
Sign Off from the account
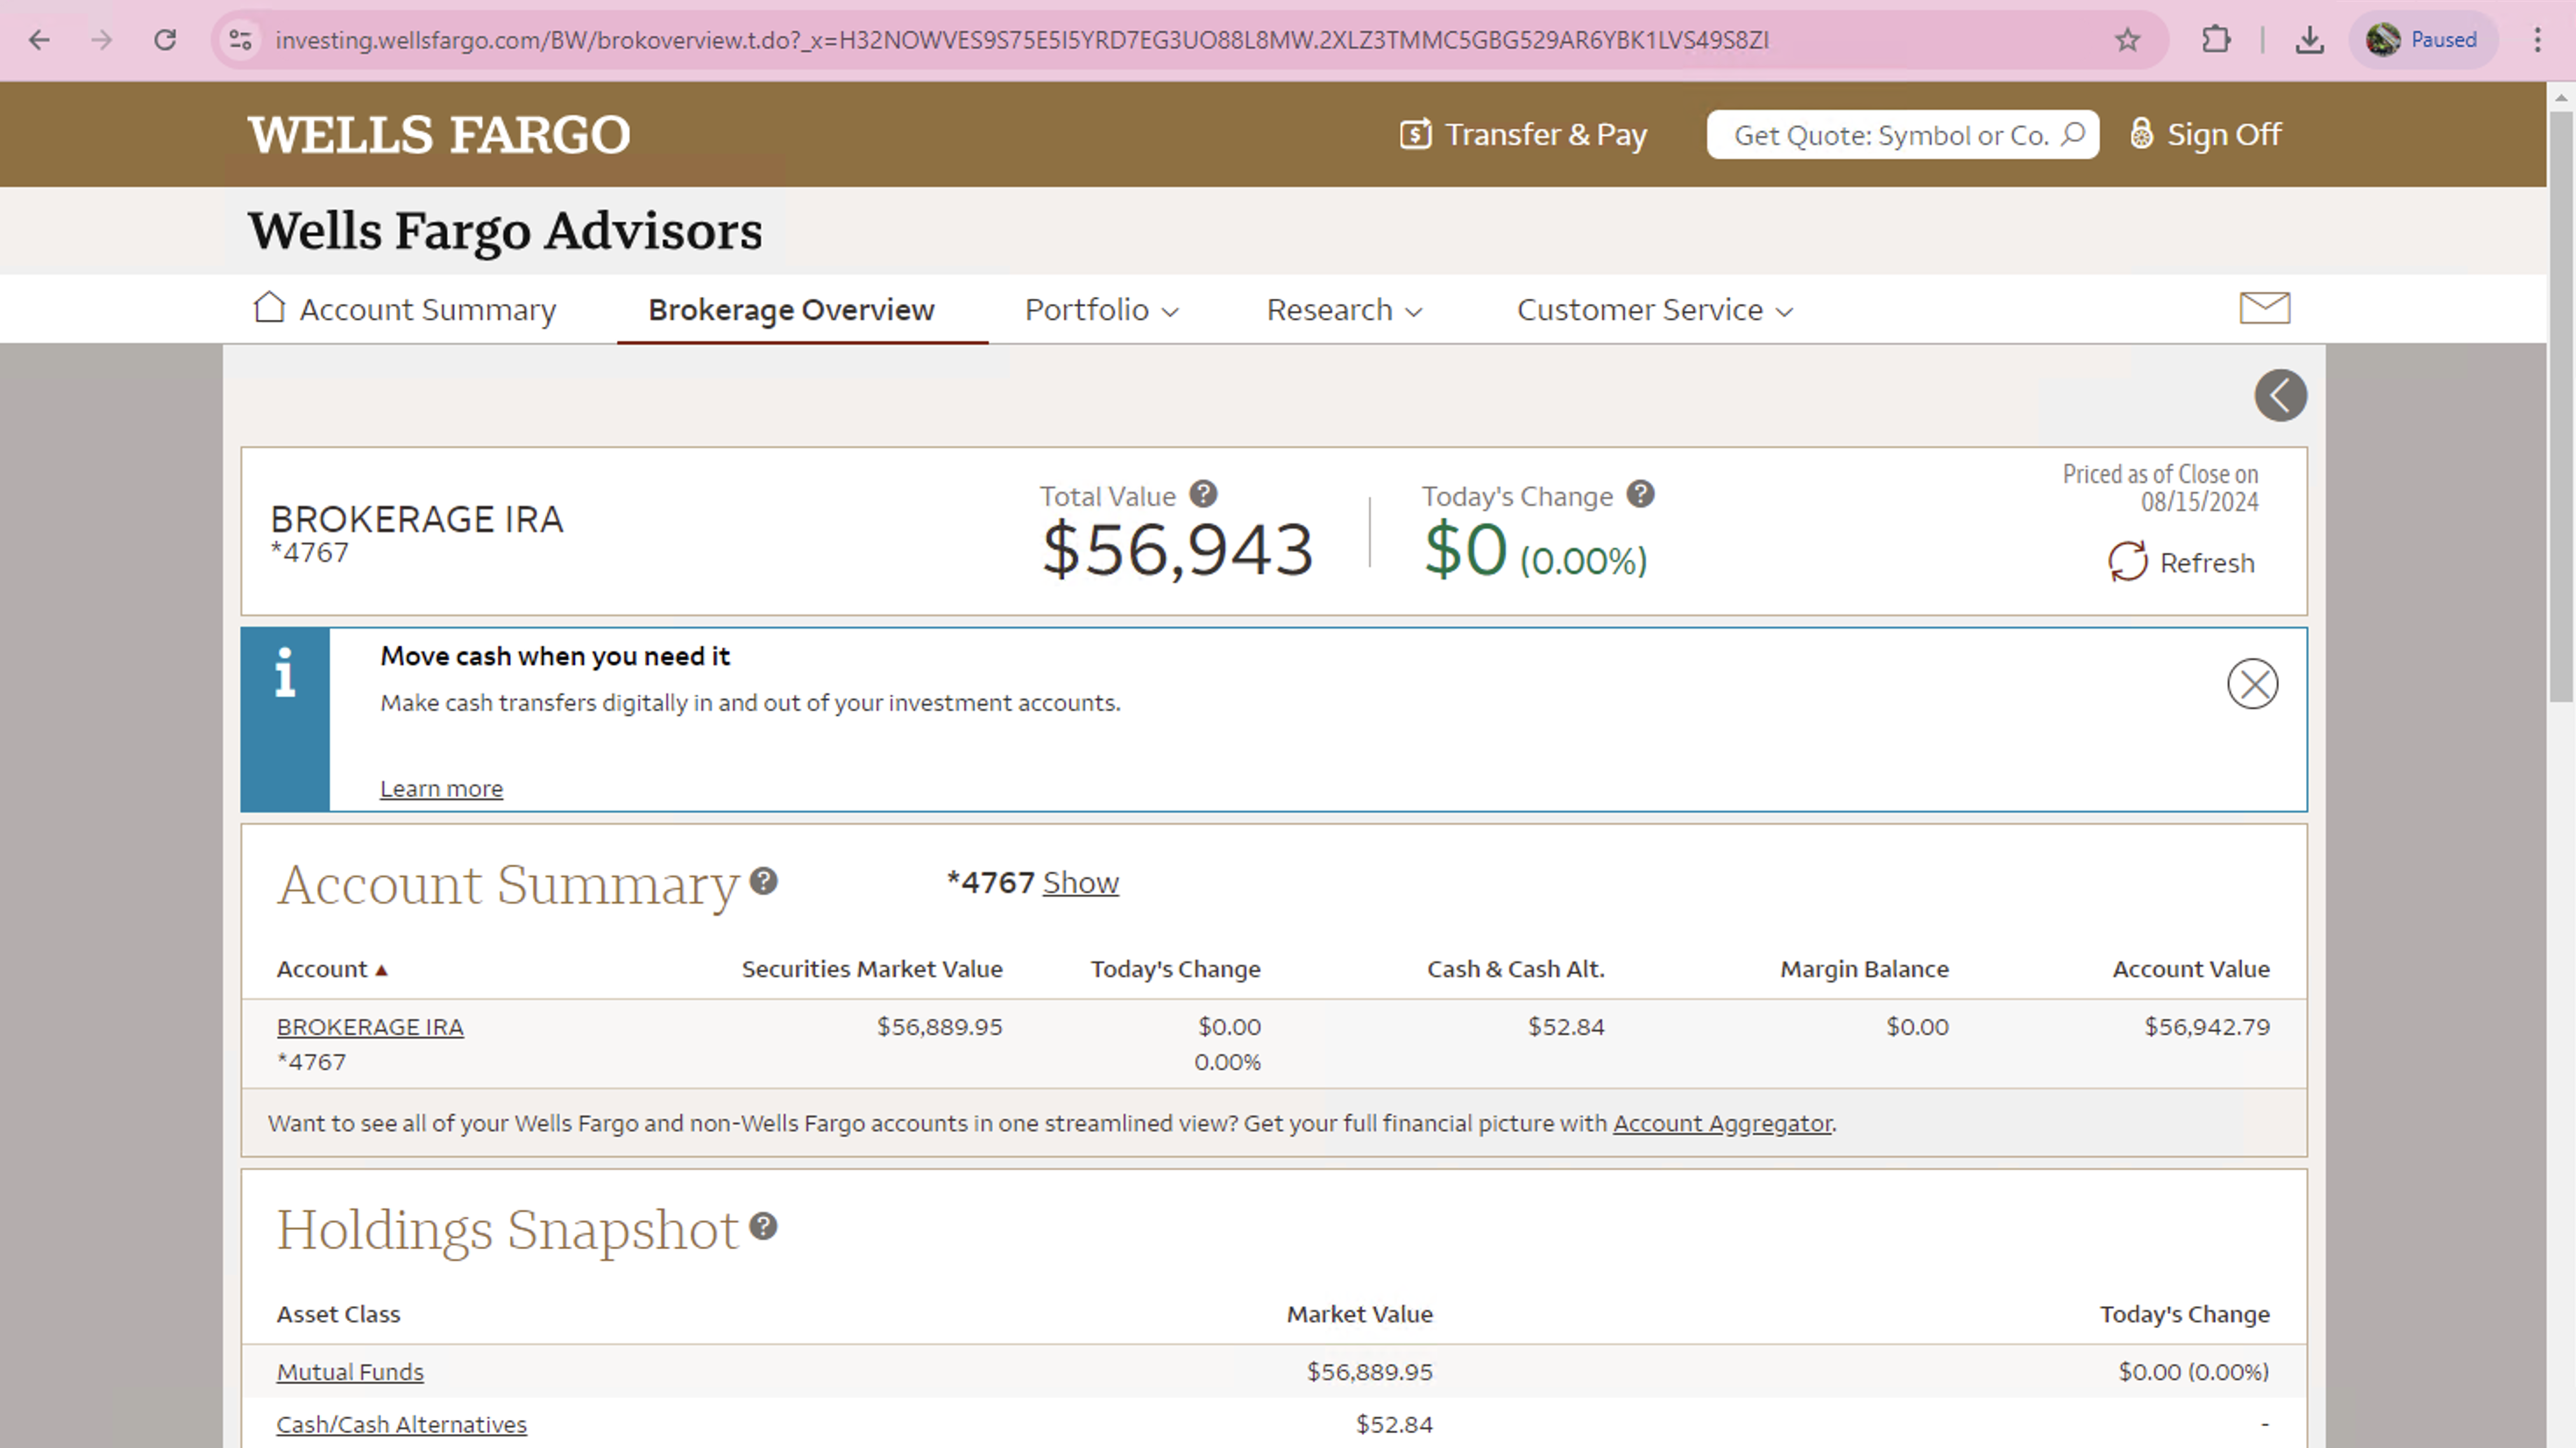point(2206,134)
